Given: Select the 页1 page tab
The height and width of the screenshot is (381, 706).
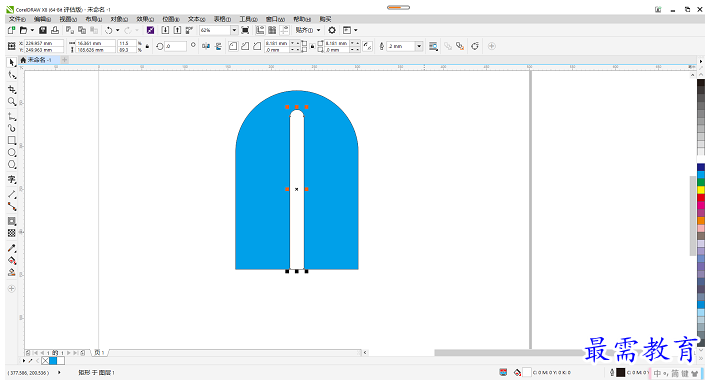Looking at the screenshot, I should (x=100, y=353).
